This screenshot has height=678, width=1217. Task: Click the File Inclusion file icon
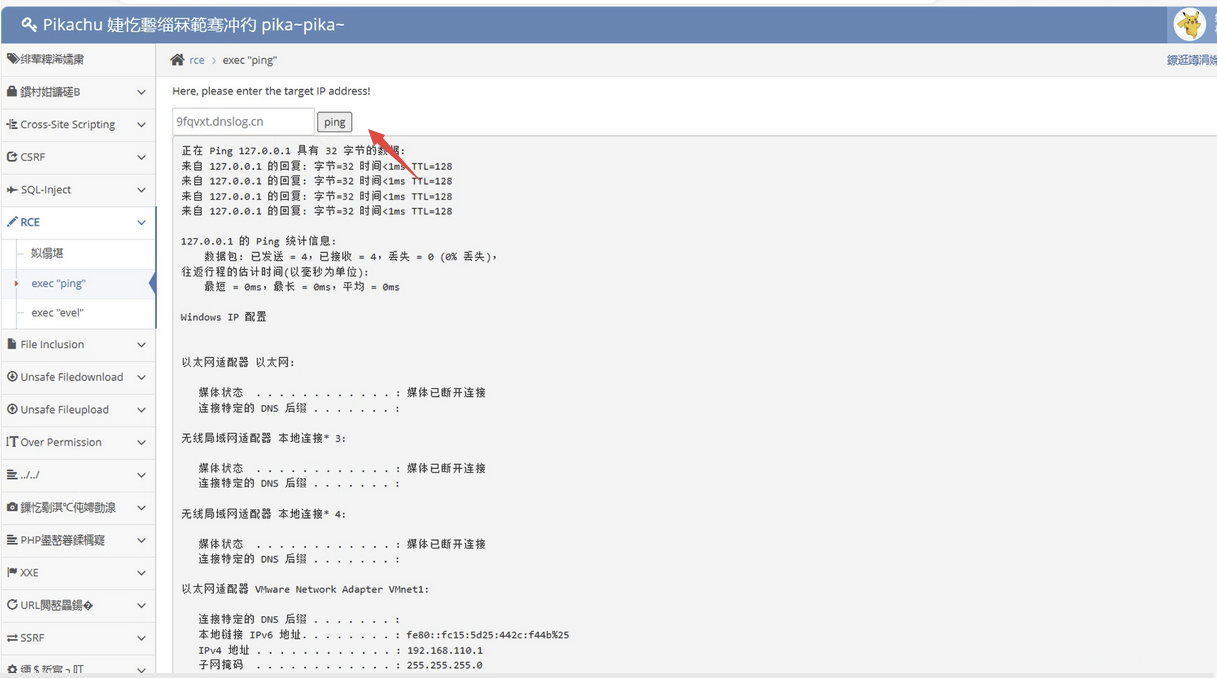(x=12, y=344)
